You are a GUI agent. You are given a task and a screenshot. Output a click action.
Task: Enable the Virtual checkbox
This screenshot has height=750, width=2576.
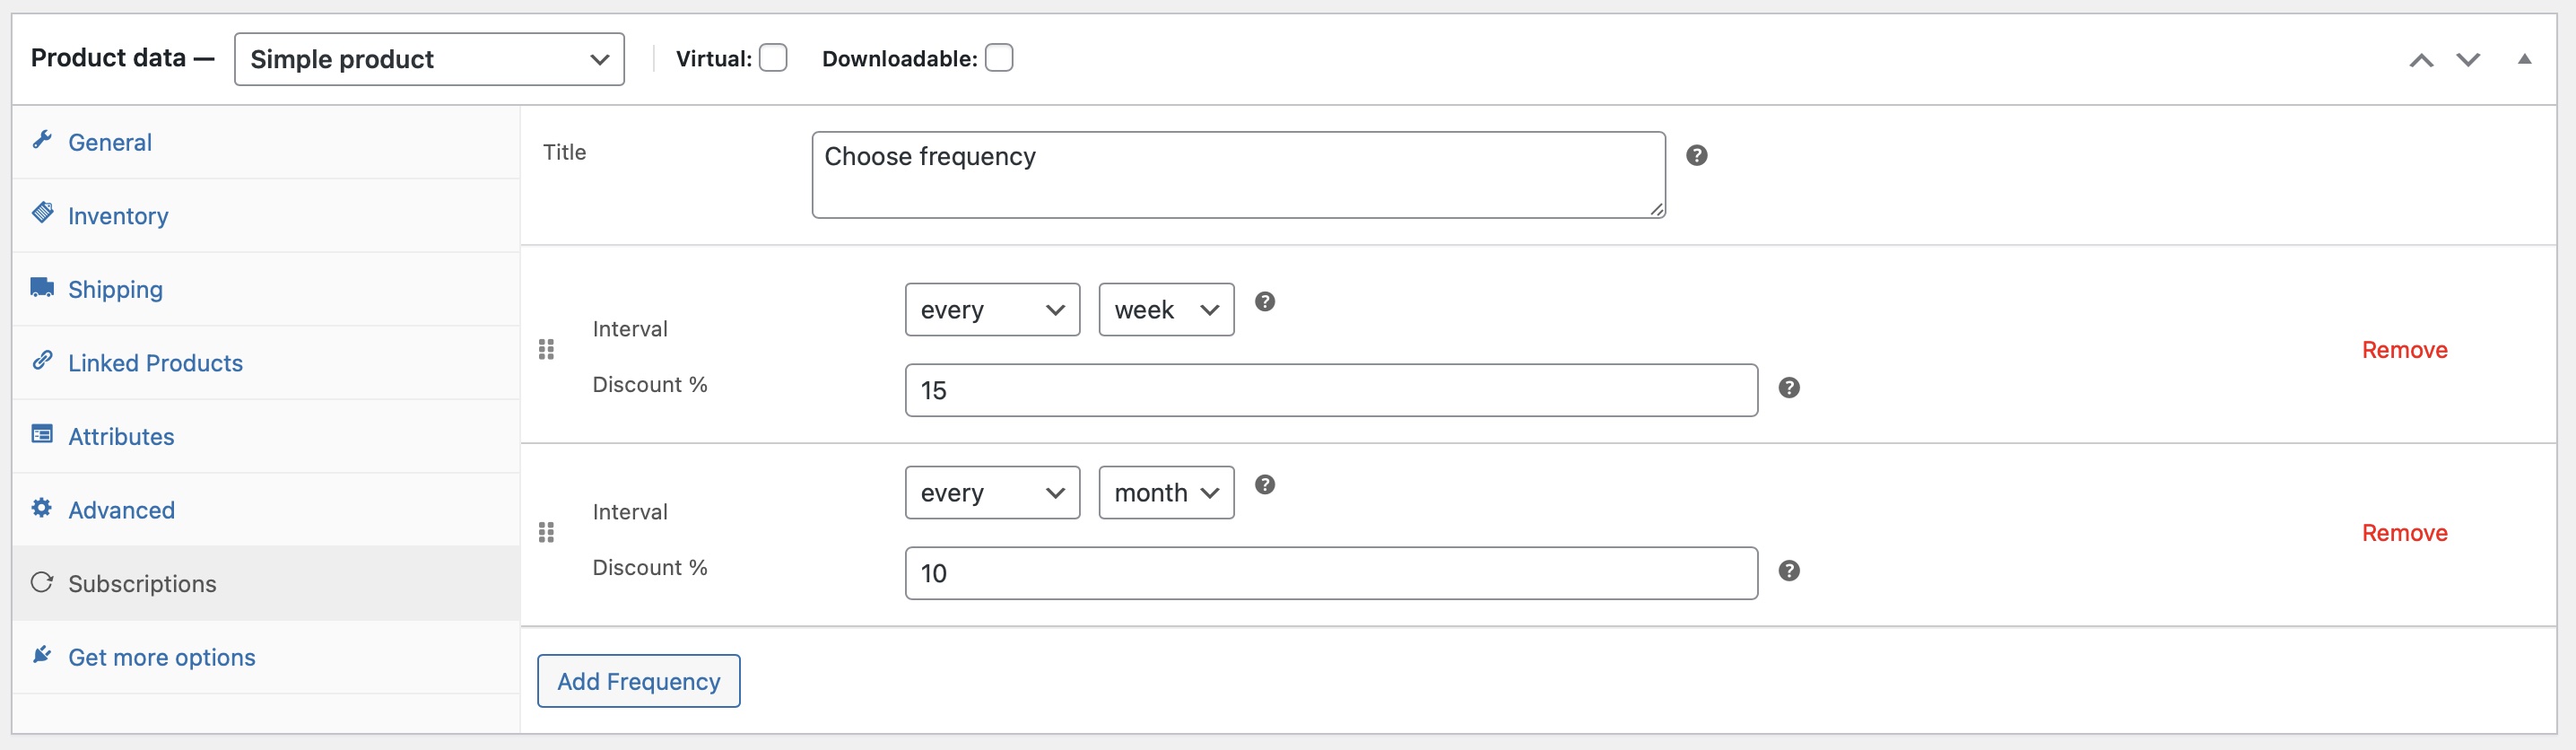[773, 58]
